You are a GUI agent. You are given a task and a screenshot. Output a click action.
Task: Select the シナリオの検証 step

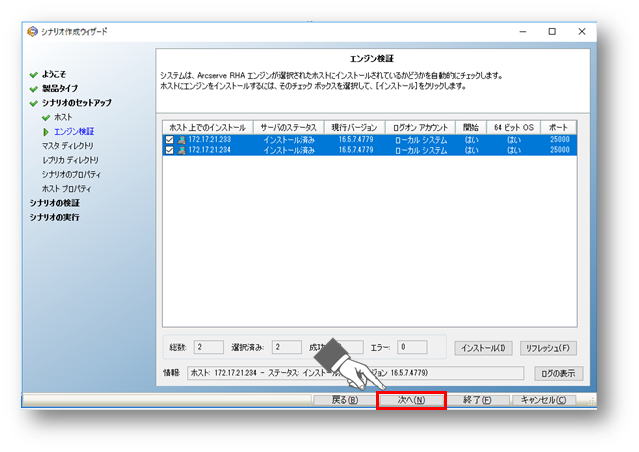pyautogui.click(x=55, y=203)
